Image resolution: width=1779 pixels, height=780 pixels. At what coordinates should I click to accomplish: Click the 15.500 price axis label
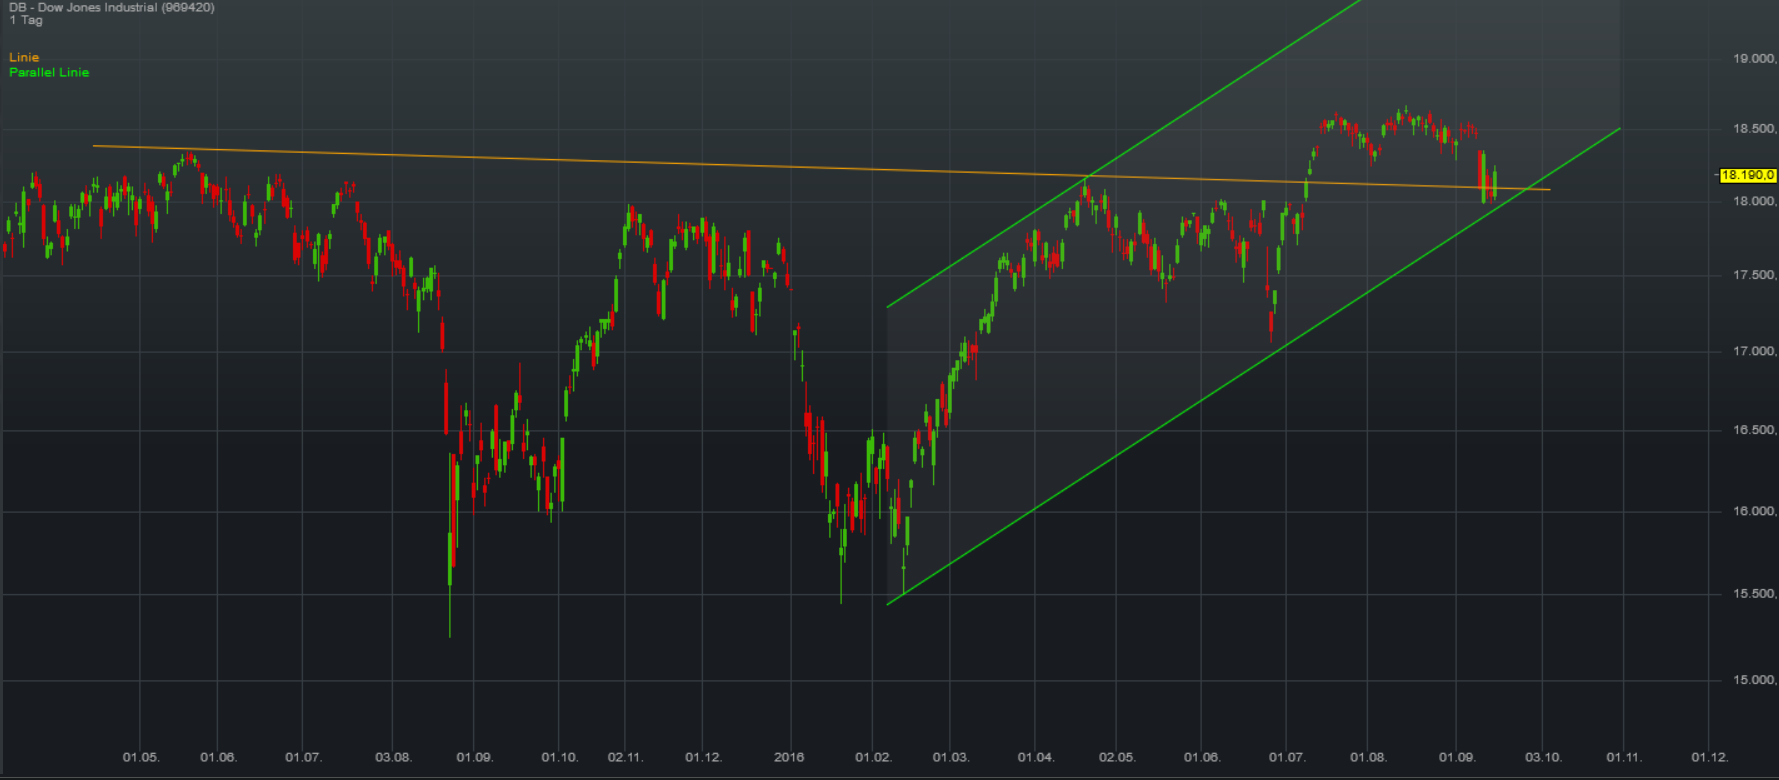(1755, 594)
